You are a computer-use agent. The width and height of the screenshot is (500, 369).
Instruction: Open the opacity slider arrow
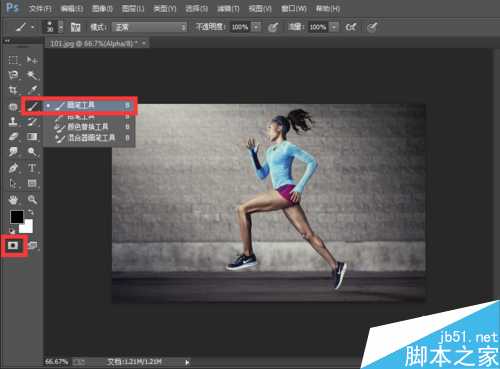coord(256,27)
